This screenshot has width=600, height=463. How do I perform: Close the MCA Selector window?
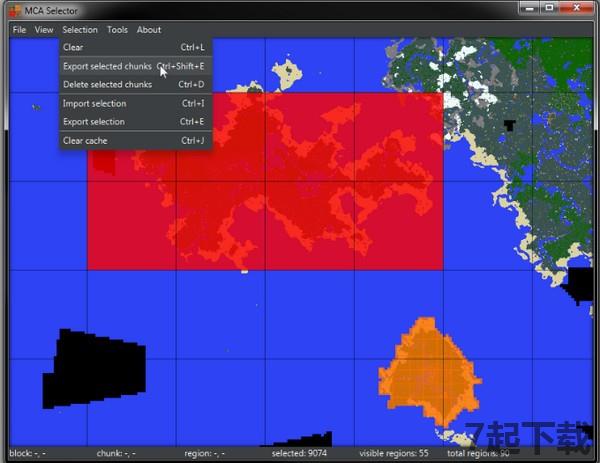pos(578,9)
